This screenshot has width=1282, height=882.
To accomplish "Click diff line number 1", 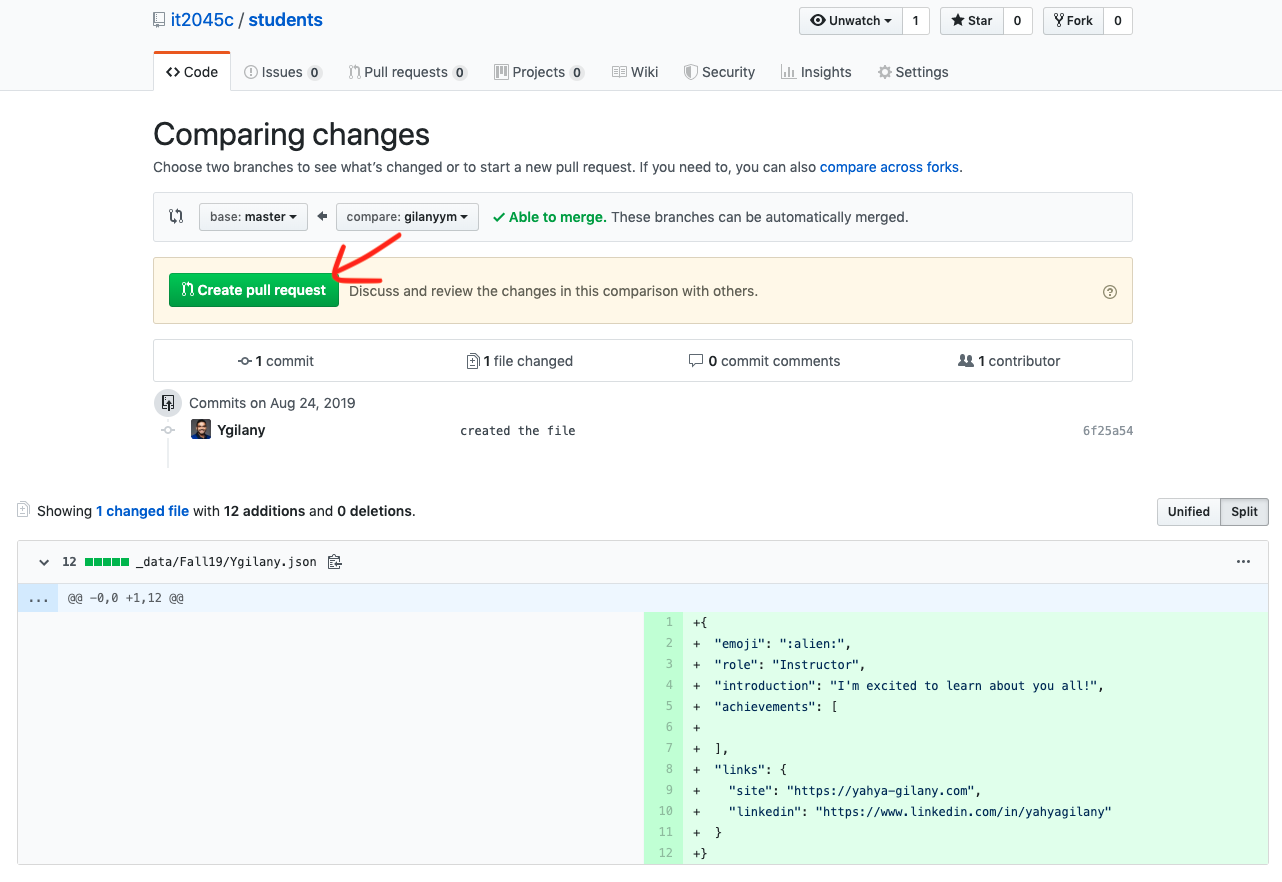I will coord(664,622).
